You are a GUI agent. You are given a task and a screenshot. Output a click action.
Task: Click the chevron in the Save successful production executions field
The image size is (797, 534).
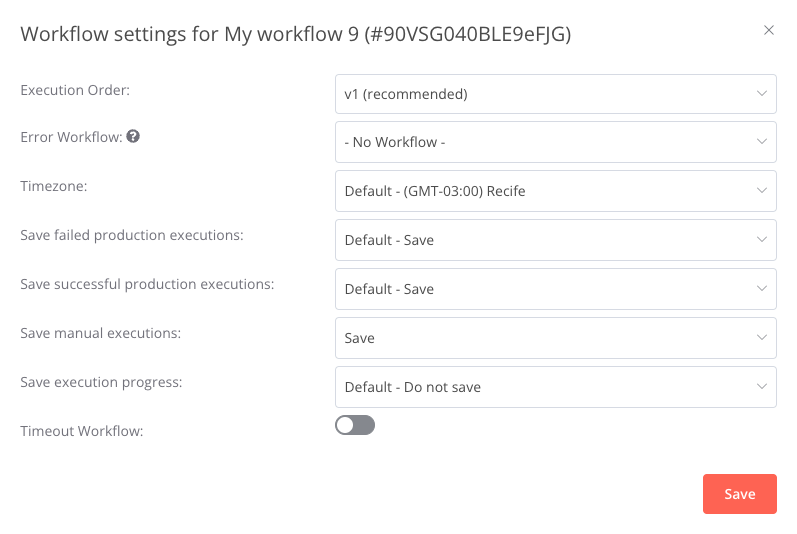(x=760, y=289)
